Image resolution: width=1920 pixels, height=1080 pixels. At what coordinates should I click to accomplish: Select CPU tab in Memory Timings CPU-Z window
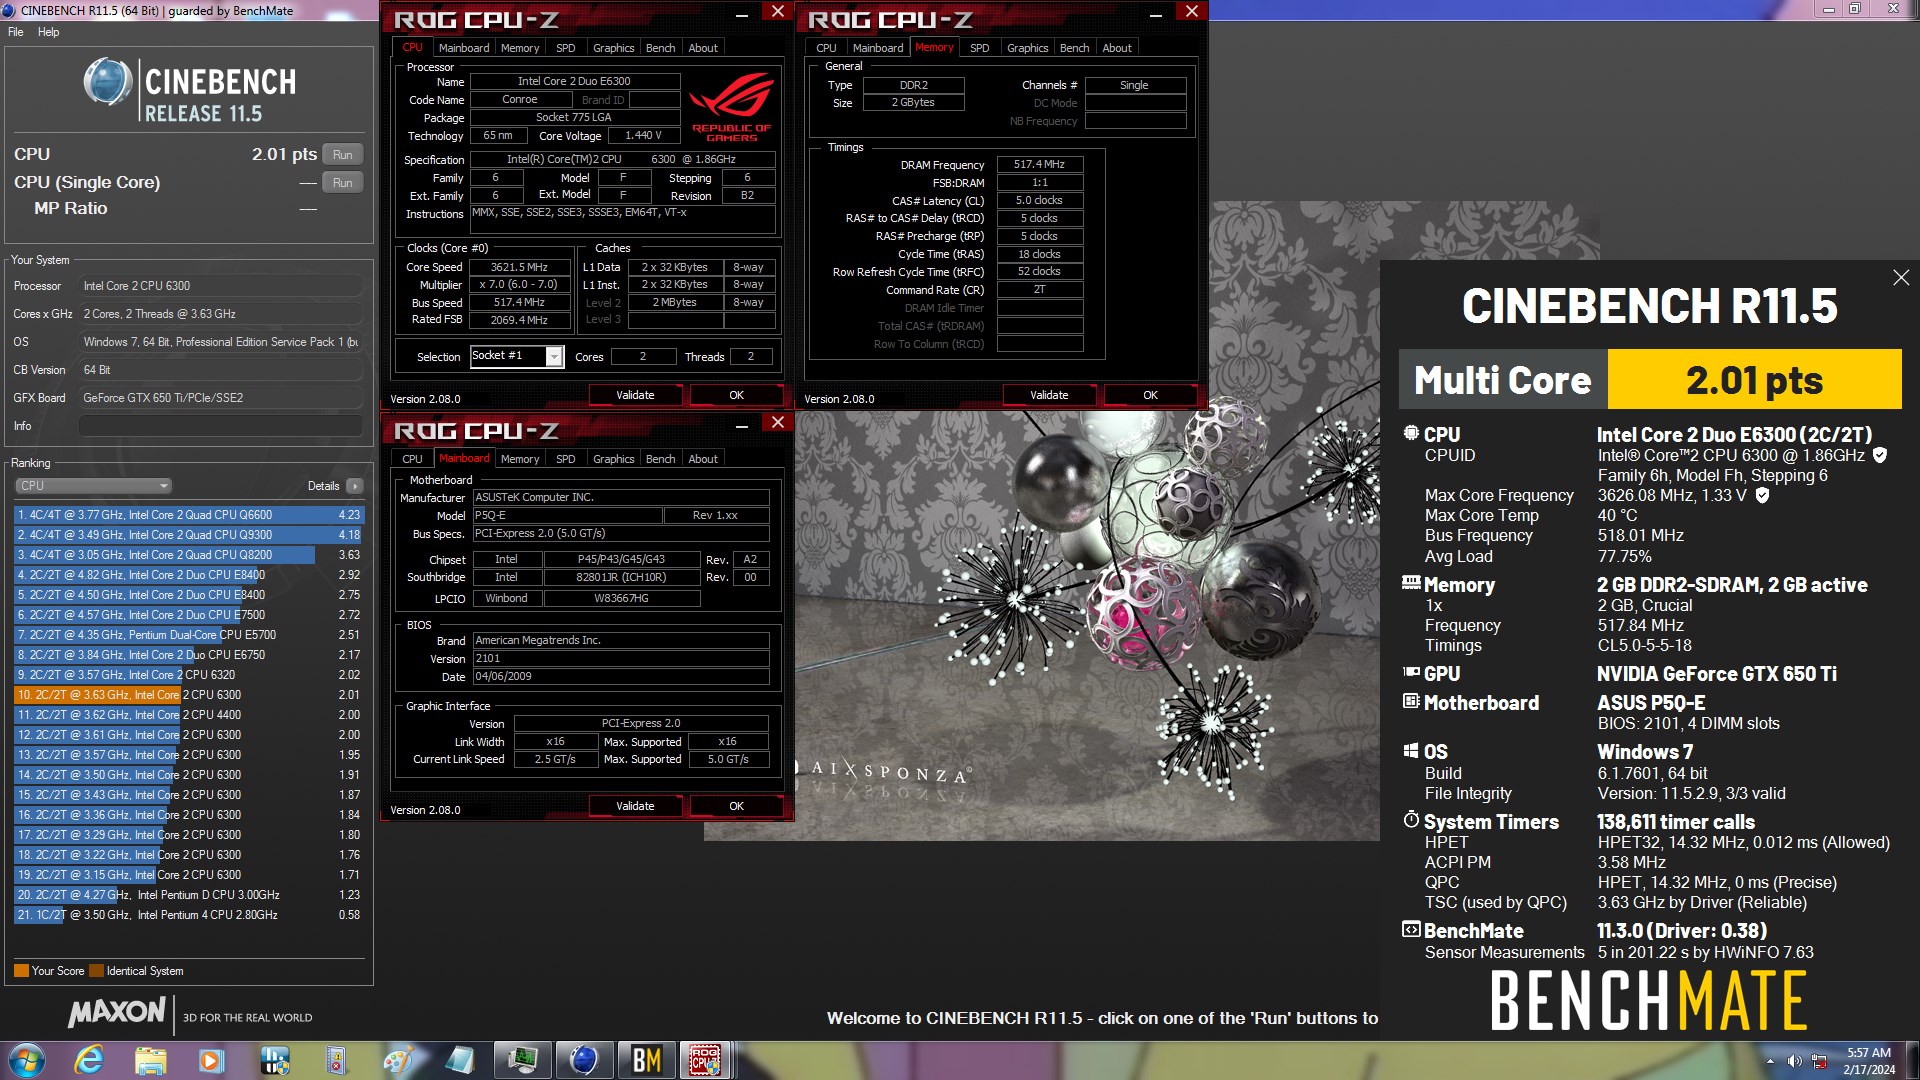pos(826,48)
